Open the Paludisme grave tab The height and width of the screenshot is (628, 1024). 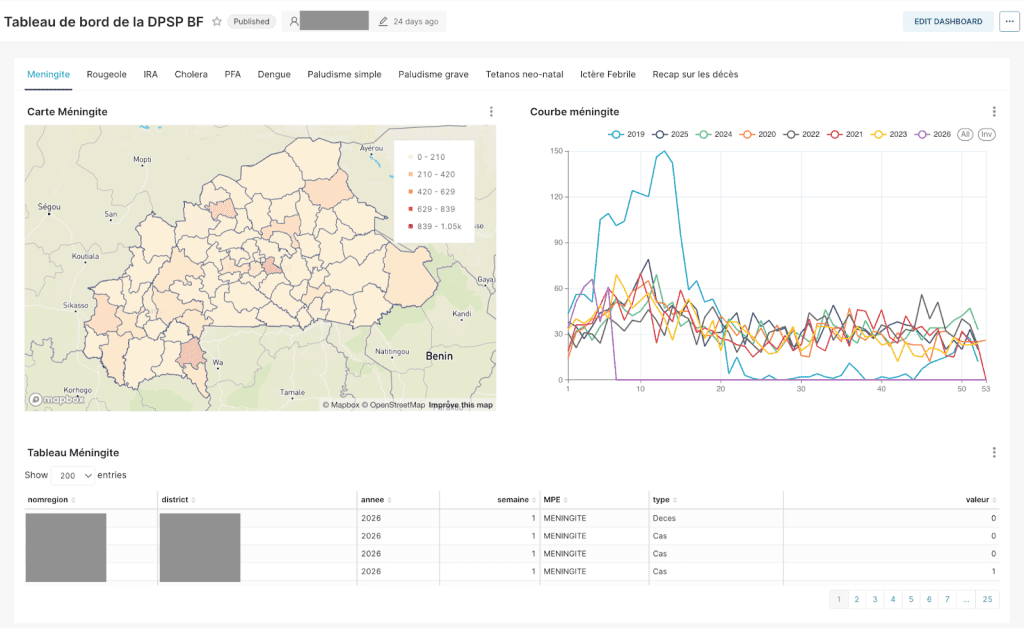click(x=432, y=74)
